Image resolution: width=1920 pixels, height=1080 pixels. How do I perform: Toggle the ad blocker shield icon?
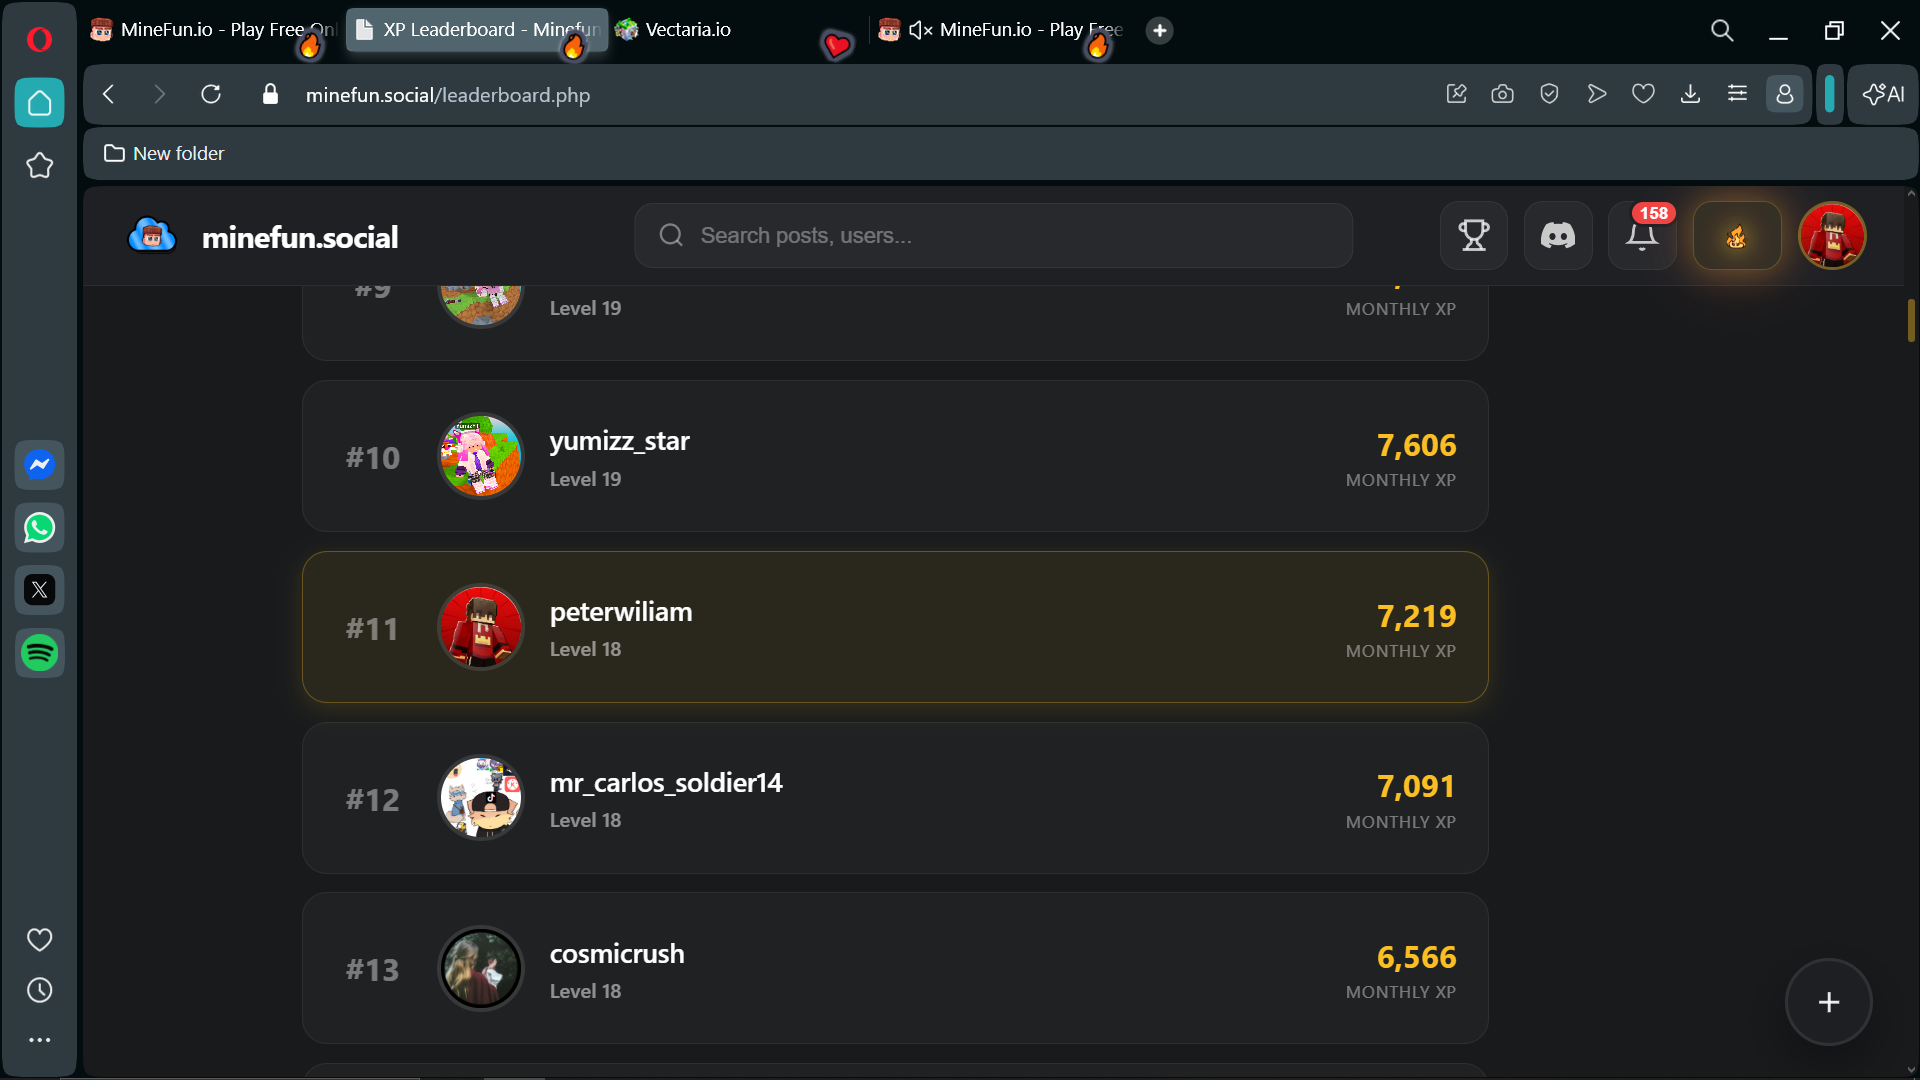point(1549,94)
